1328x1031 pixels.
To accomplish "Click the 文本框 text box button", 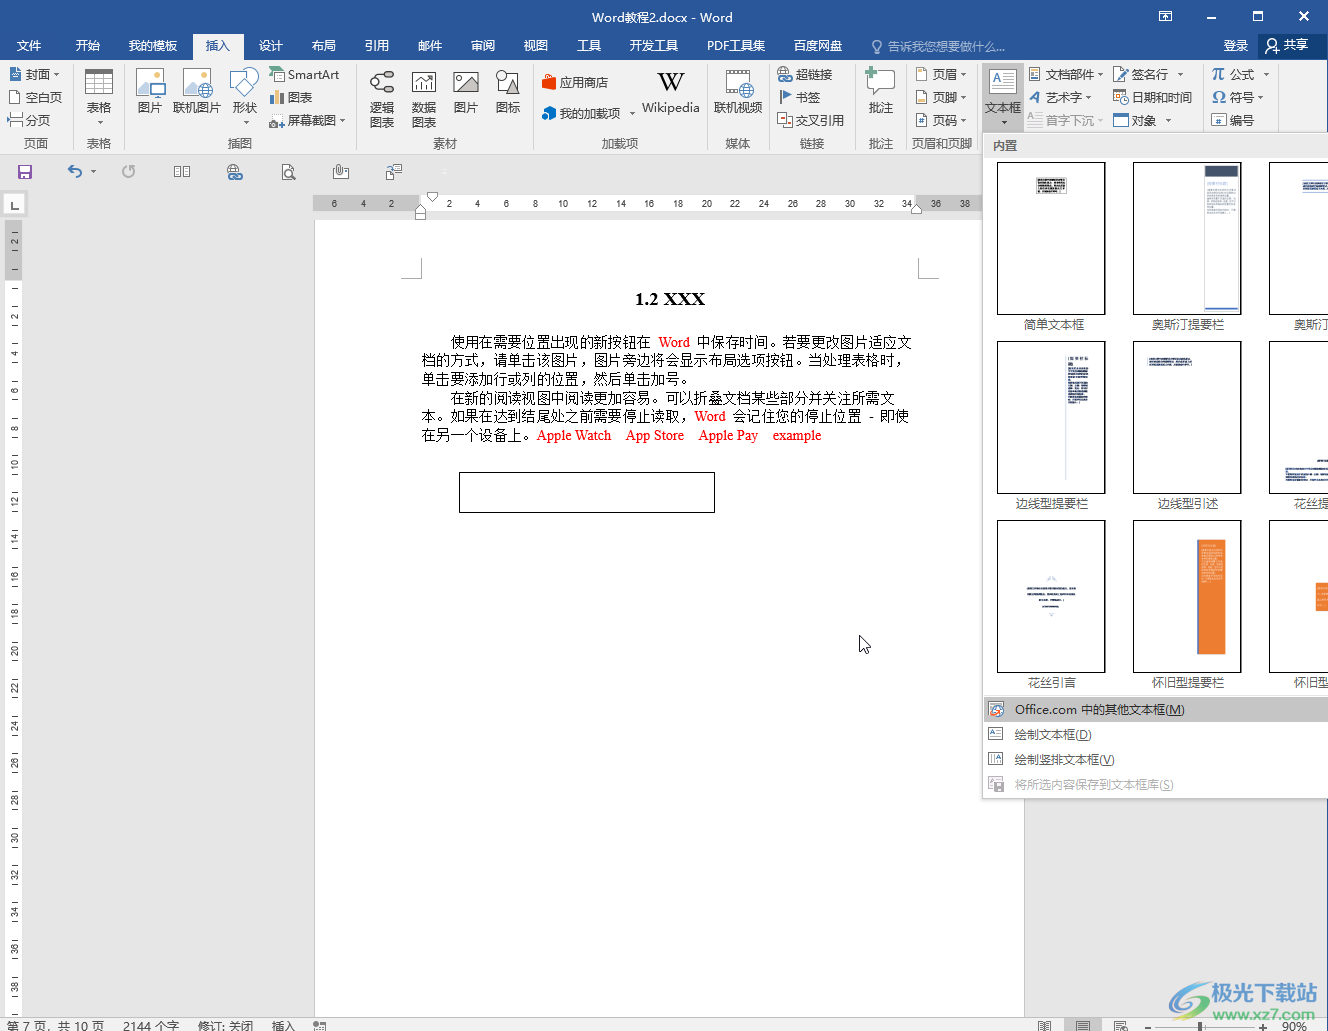I will (1003, 96).
